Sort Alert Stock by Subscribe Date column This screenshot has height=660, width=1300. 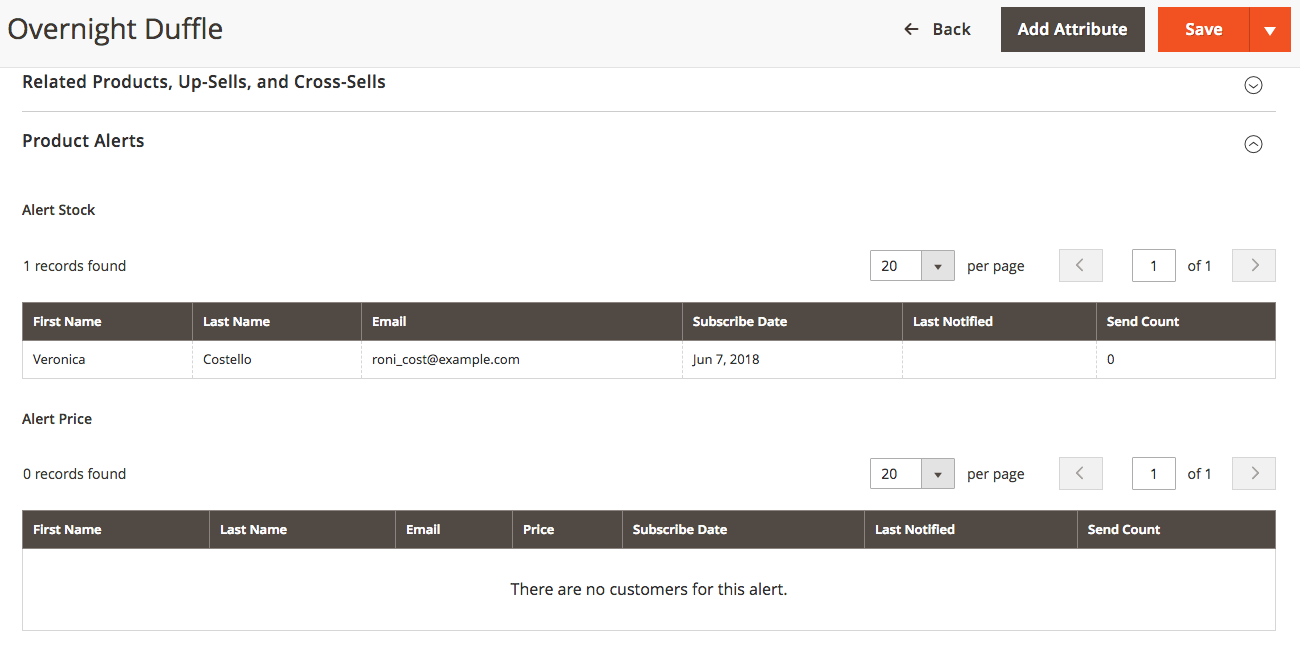[x=739, y=322]
